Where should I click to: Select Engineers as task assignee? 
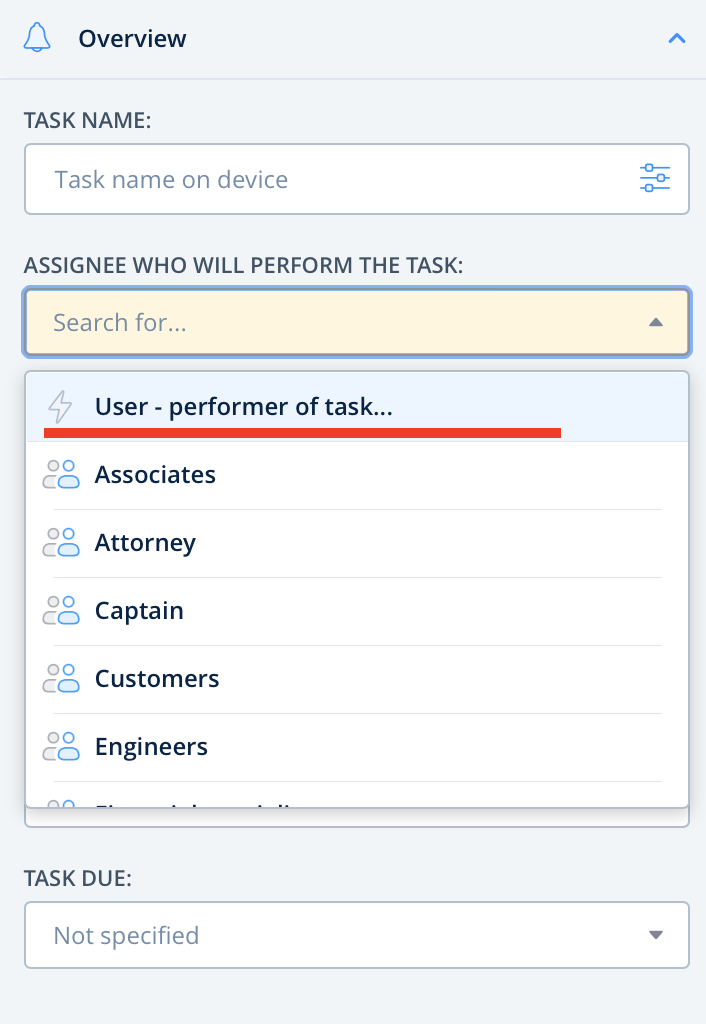151,747
